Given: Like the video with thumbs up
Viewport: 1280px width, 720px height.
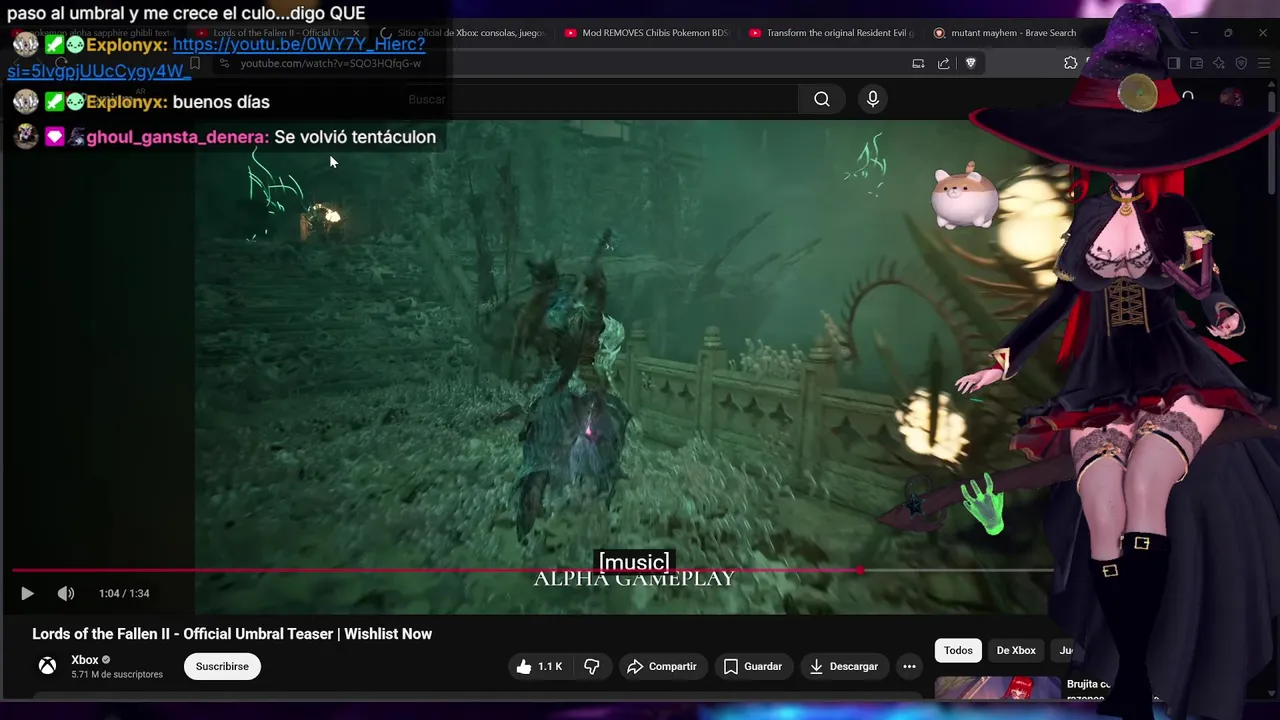Looking at the screenshot, I should click(x=540, y=666).
